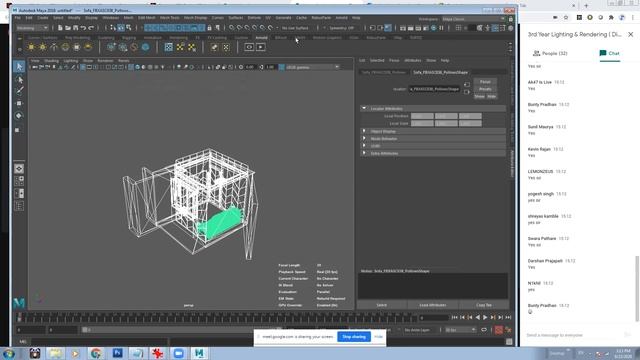
Task: Expand the Node Behavior section
Action: (364, 138)
